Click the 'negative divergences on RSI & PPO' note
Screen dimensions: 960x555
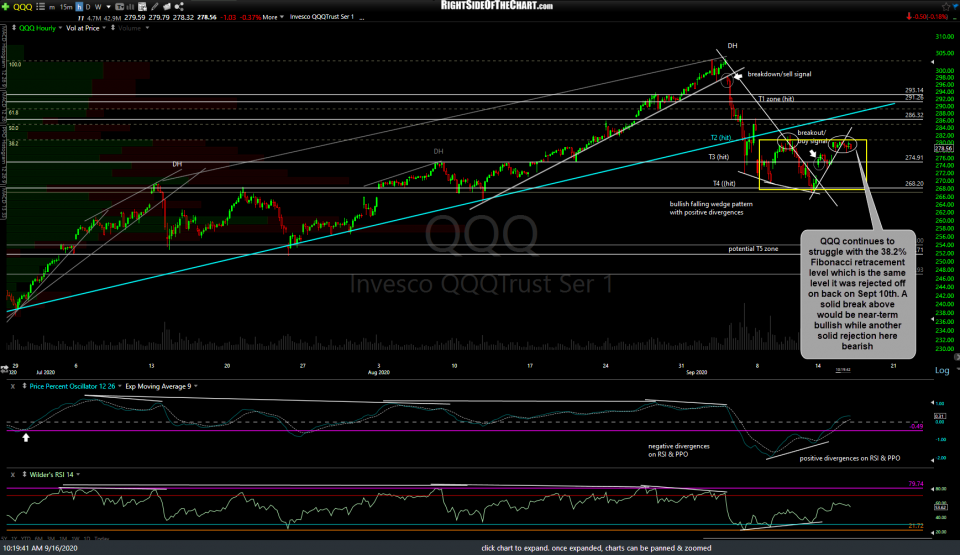click(679, 450)
